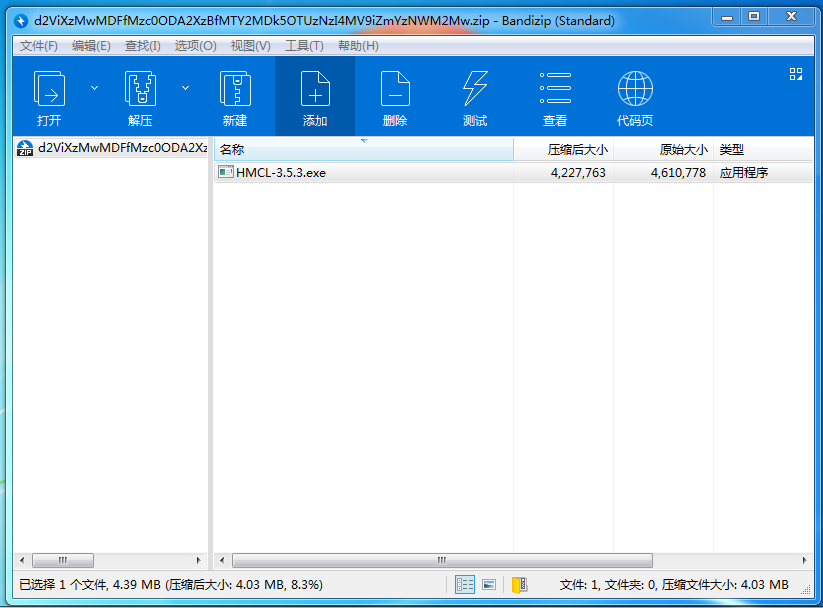Viewport: 823px width, 608px height.
Task: Open the 查找(I) menu
Action: (x=142, y=46)
